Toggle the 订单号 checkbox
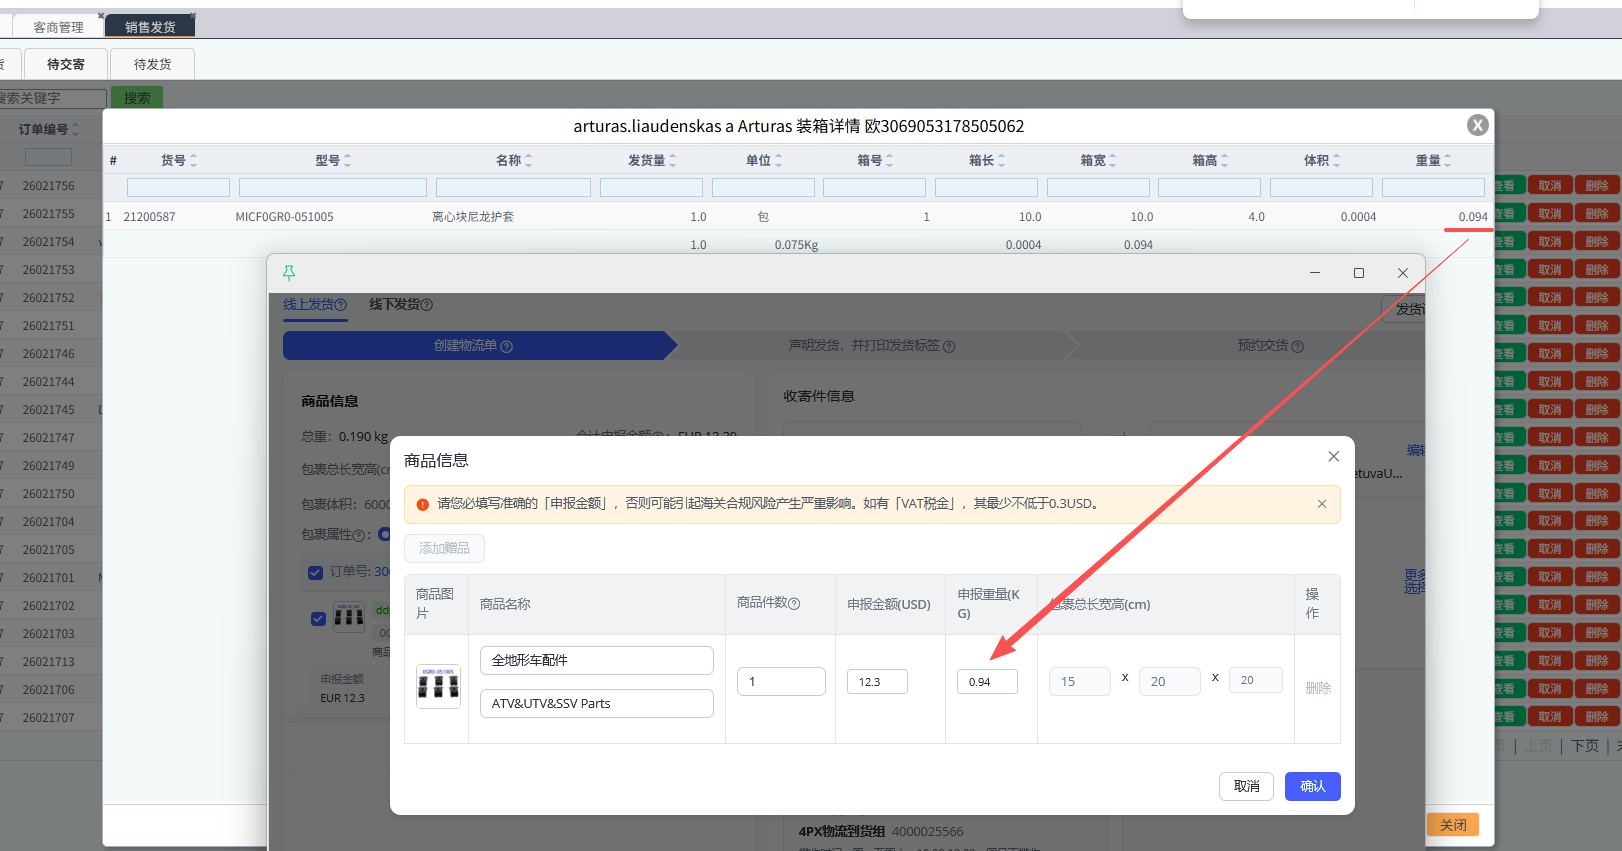Screen dimensions: 1622x851 315,572
